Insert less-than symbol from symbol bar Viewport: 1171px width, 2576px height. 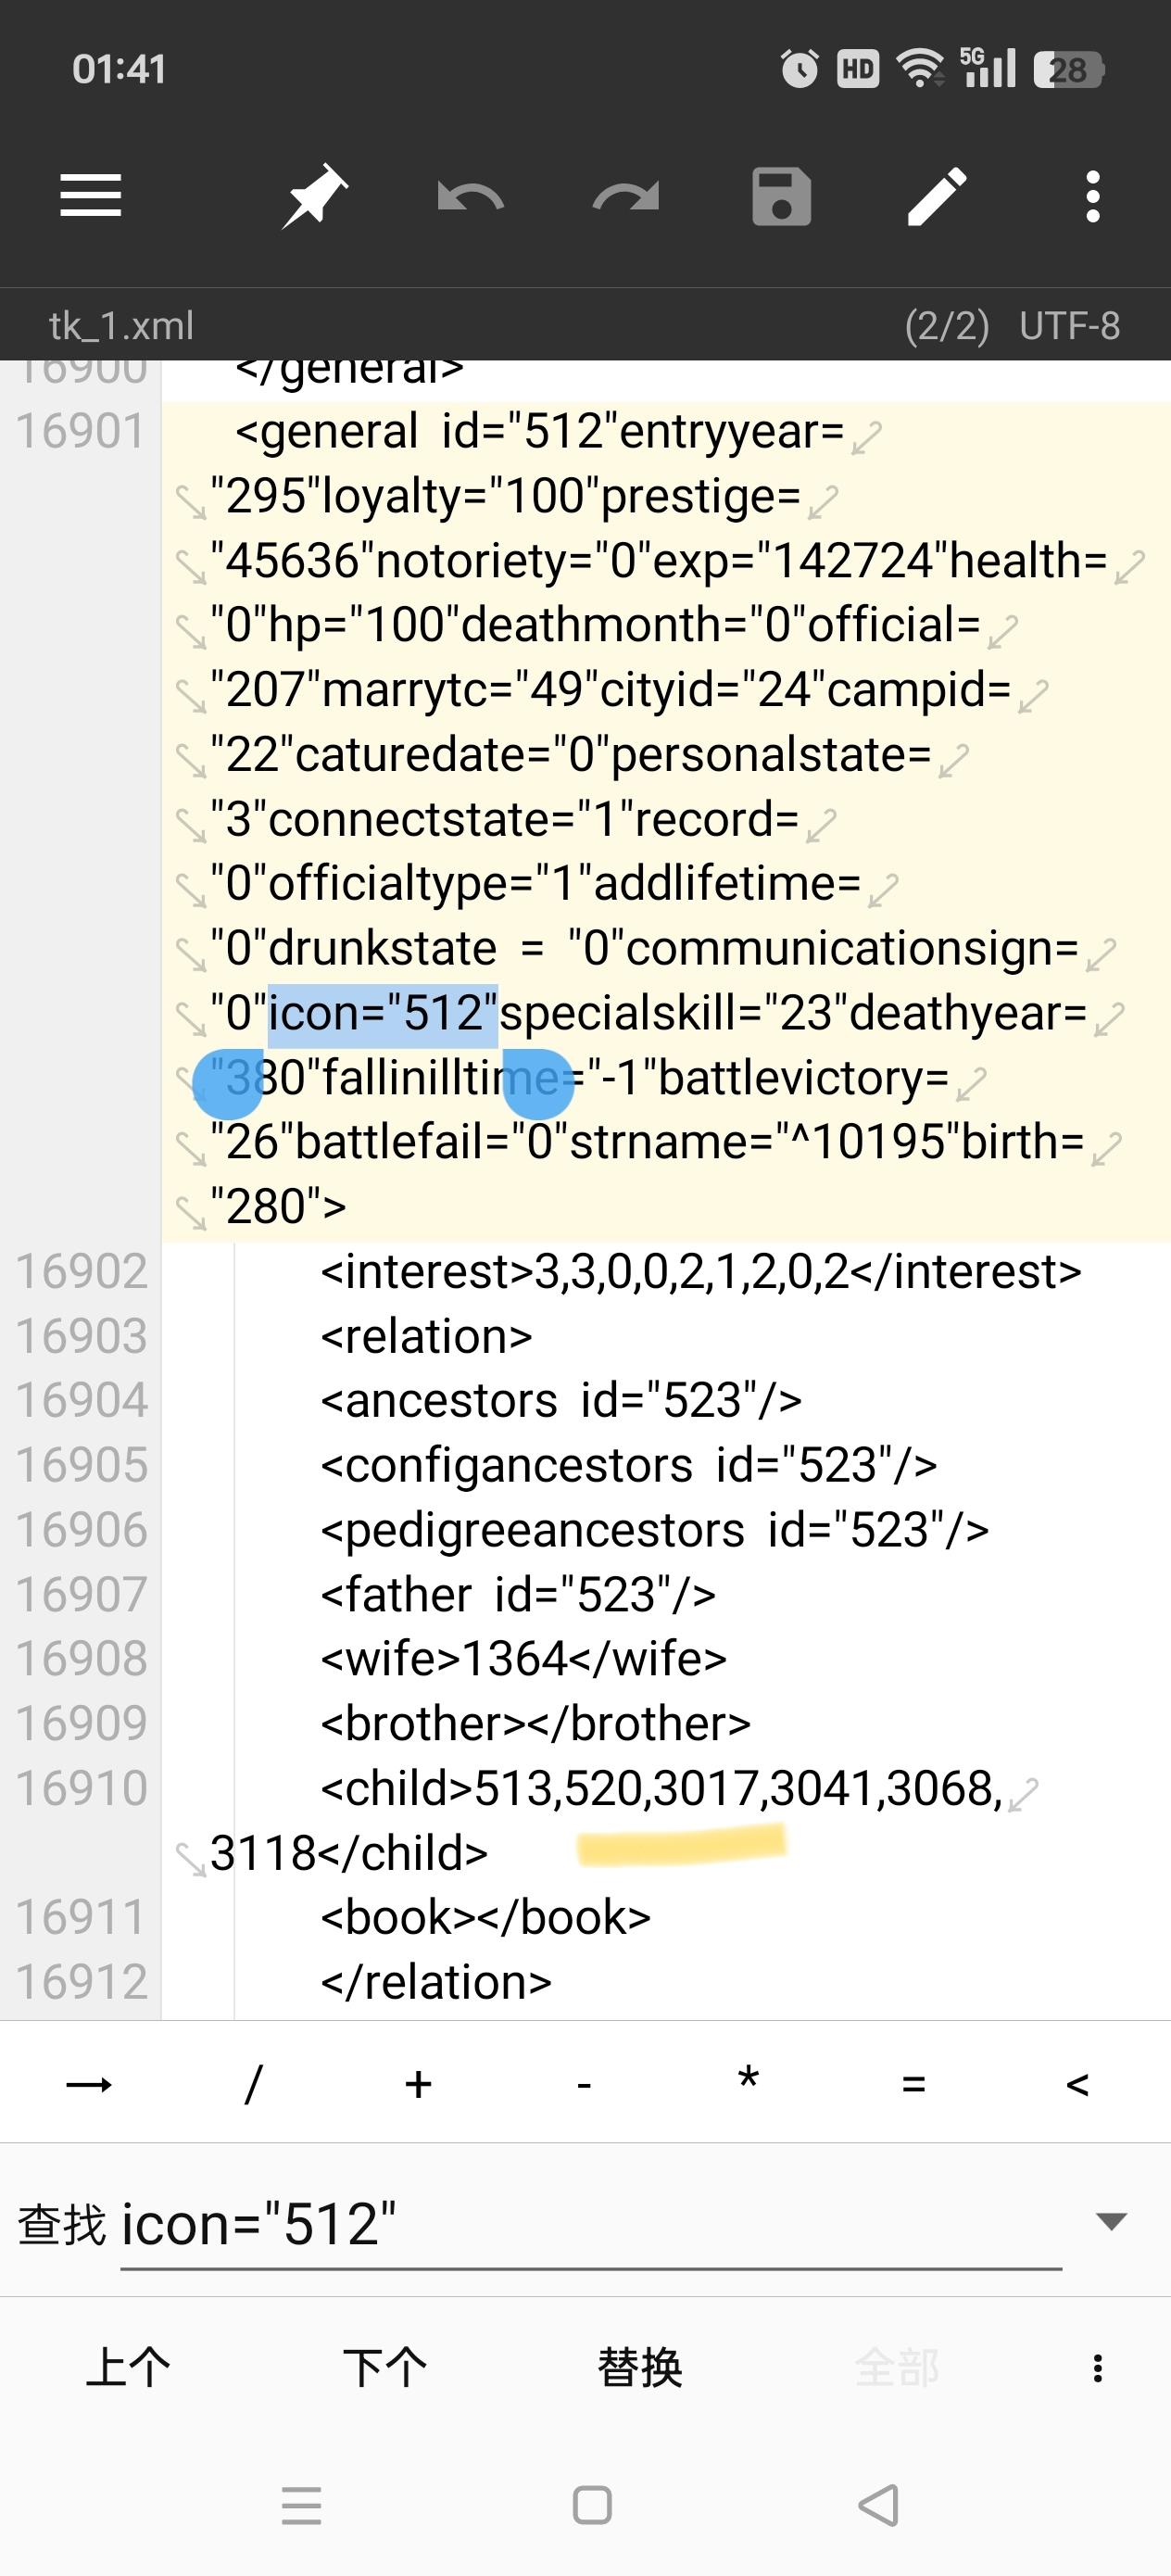pyautogui.click(x=1077, y=2085)
